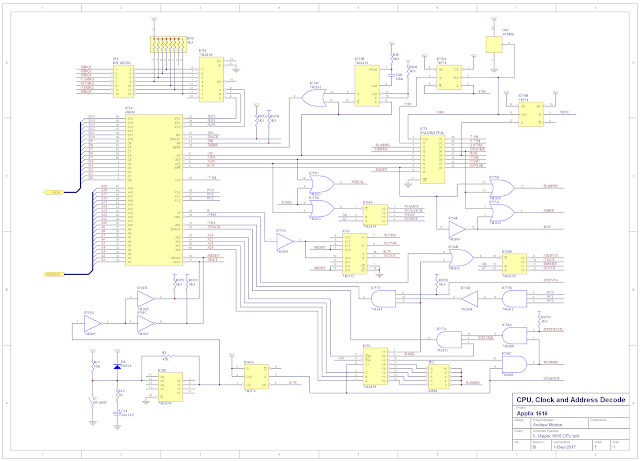This screenshot has height=461, width=640.
Task: Click the yellow ADDRESS bus port
Action: (54, 274)
